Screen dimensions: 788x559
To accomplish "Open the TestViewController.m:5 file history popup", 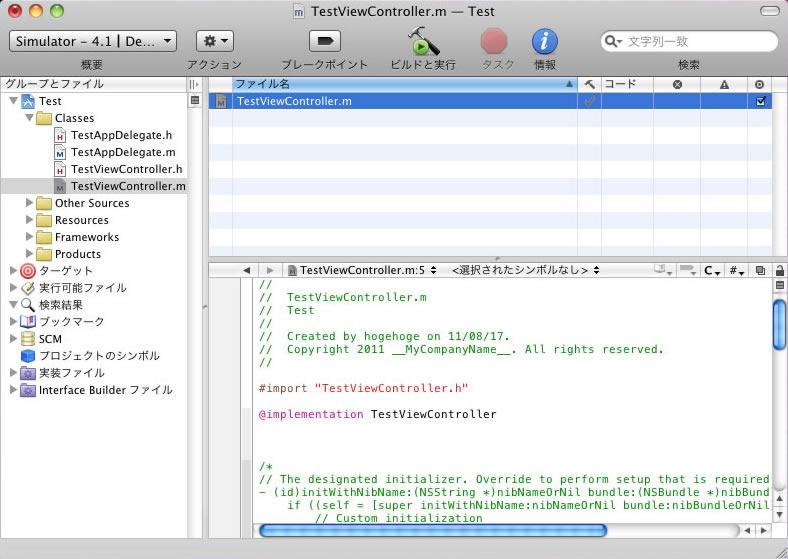I will (x=362, y=270).
